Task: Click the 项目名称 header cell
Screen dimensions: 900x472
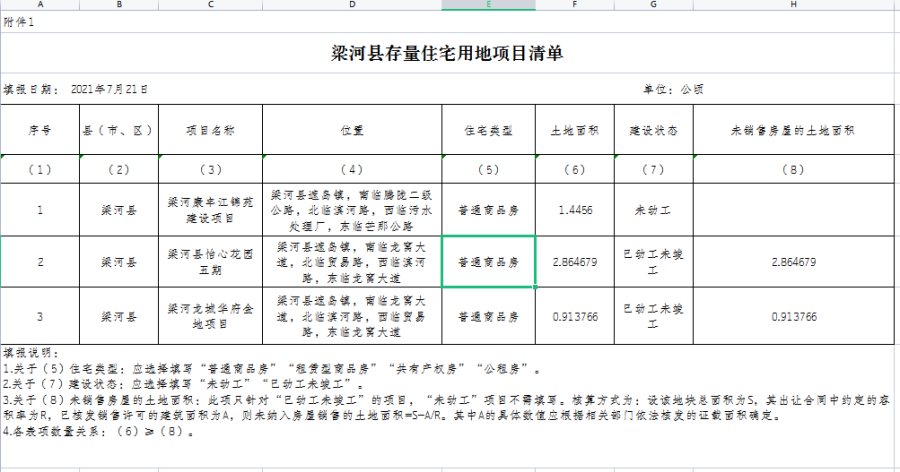Action: 210,130
